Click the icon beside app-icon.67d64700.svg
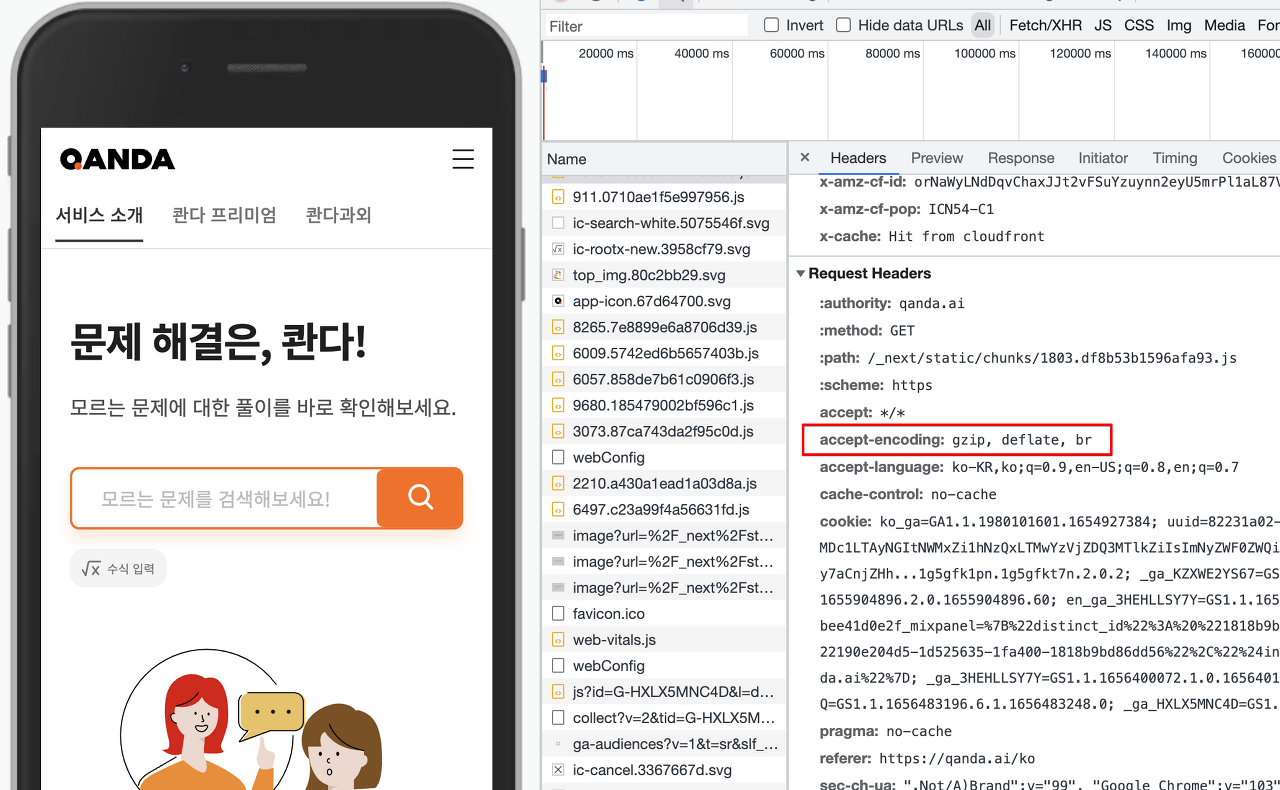1280x790 pixels. coord(558,301)
